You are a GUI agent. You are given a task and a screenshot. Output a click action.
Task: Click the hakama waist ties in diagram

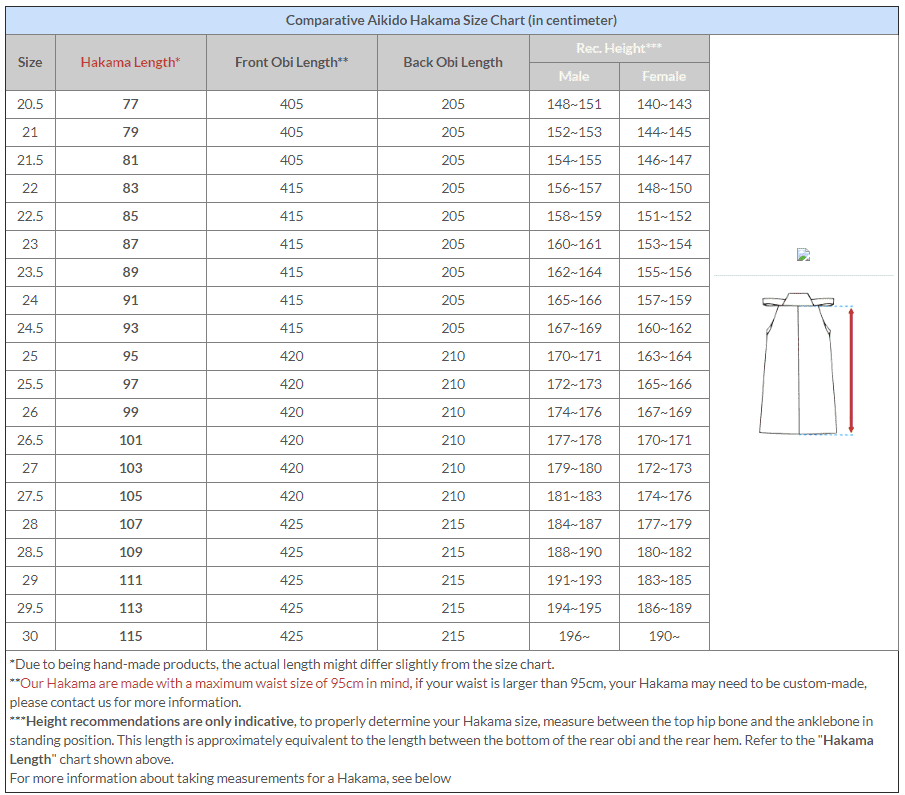click(772, 300)
